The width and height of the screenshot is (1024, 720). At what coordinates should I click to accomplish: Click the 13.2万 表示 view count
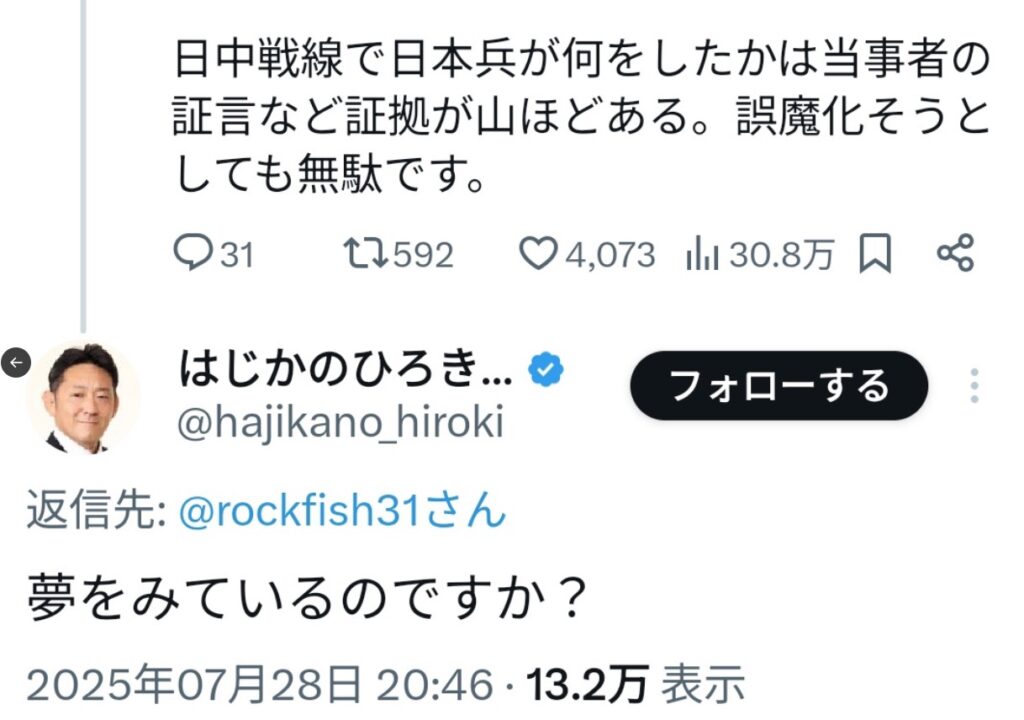pos(635,685)
